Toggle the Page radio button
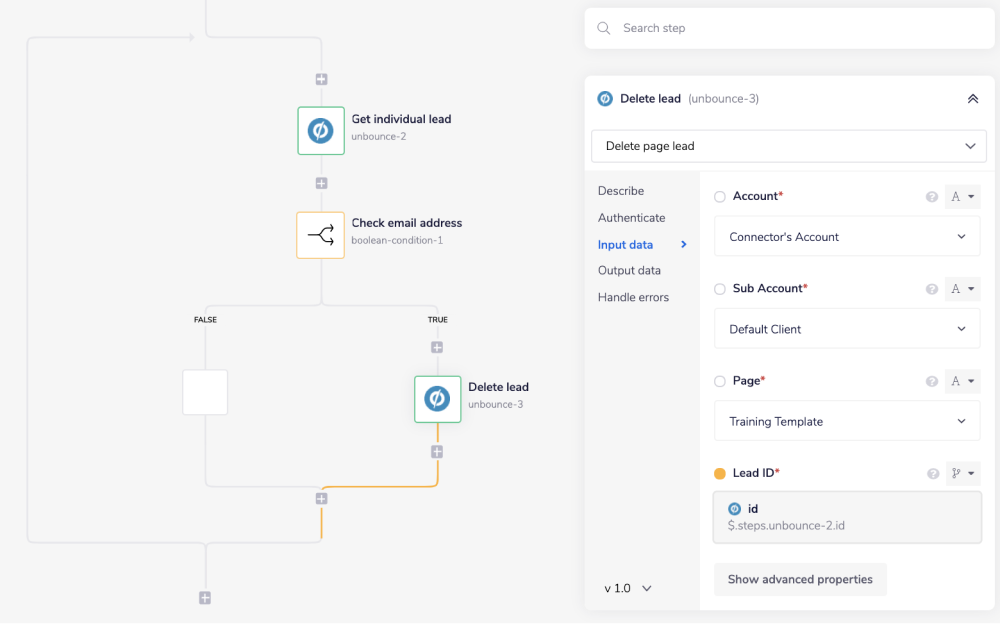1000x624 pixels. coord(720,381)
